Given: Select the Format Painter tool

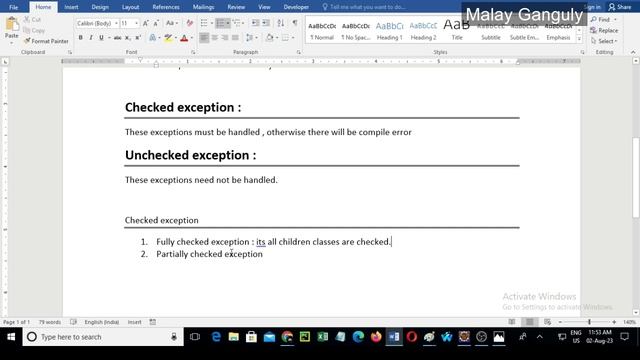Looking at the screenshot, I should click(46, 41).
